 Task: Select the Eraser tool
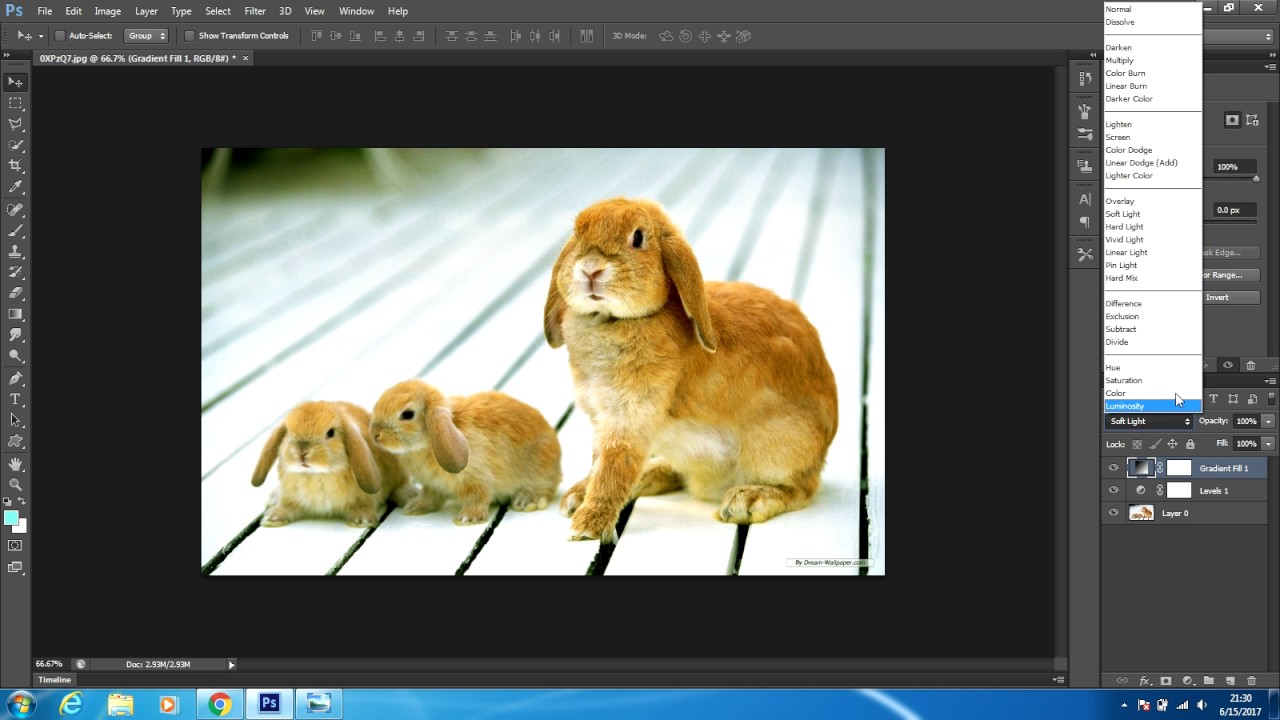(15, 294)
